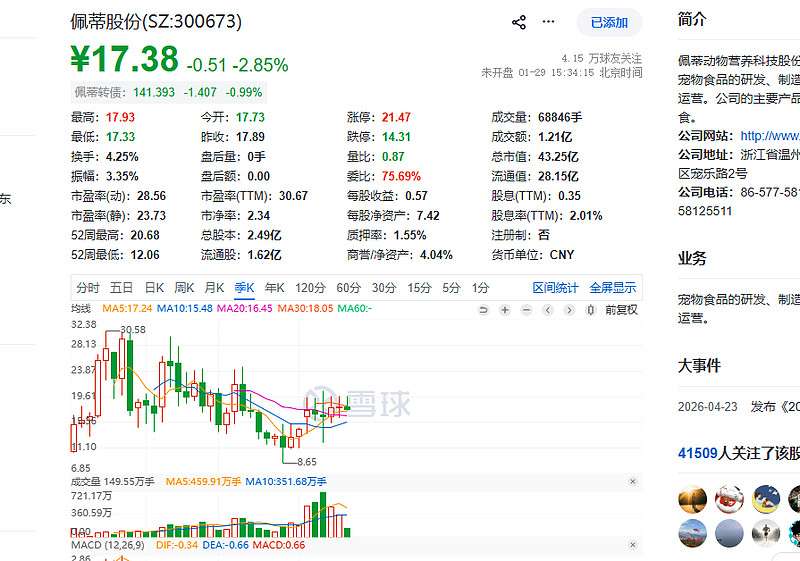Click the 委比 75.69% value
Viewport: 800px width, 561px height.
coord(401,176)
